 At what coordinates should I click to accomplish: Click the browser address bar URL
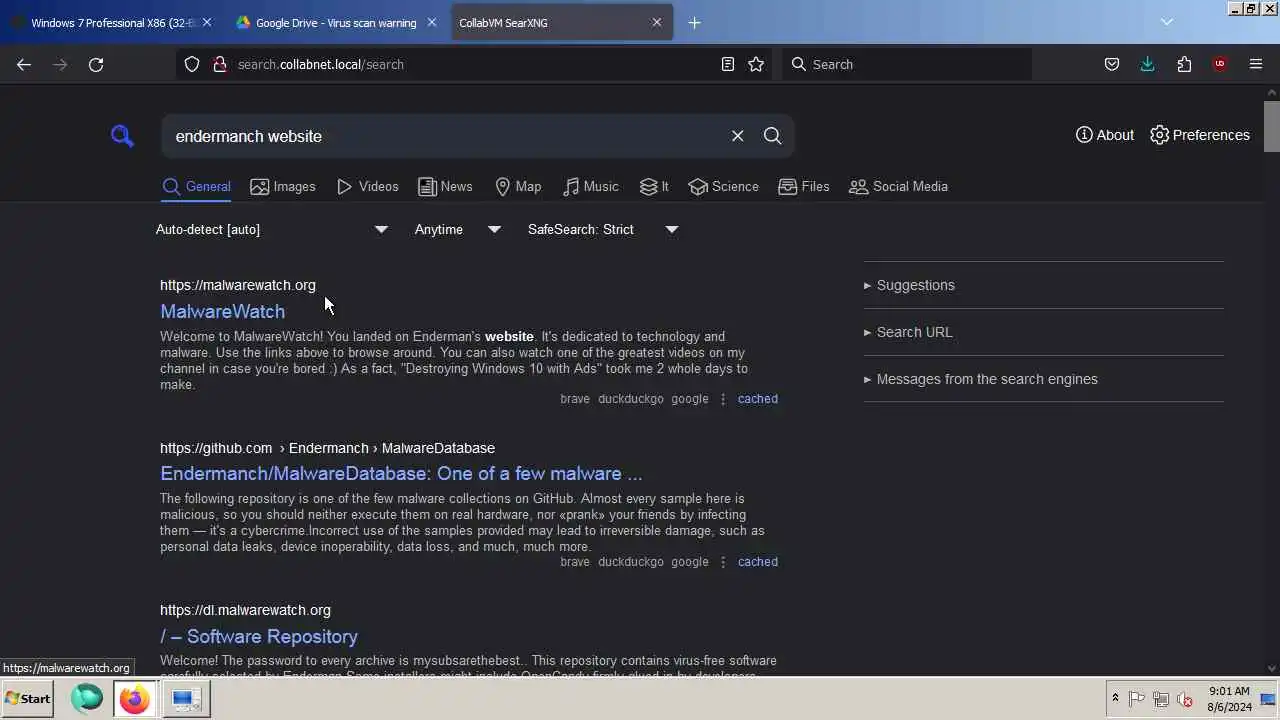click(321, 64)
